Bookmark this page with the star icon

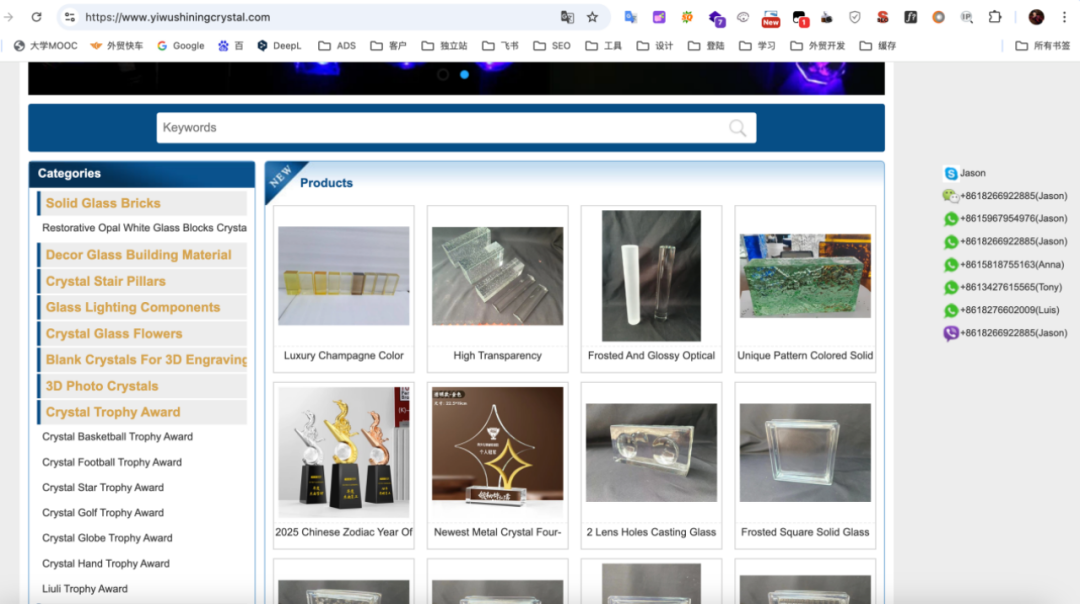tap(592, 17)
